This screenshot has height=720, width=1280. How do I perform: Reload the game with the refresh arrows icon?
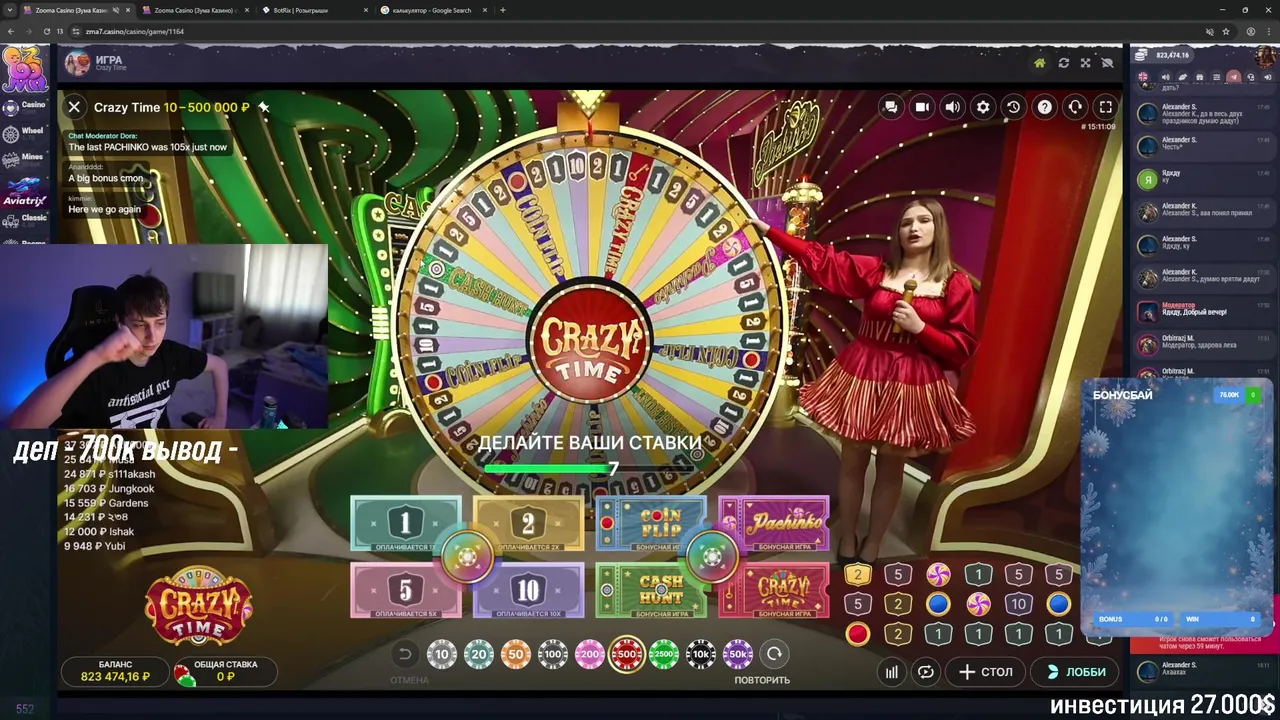point(1063,63)
